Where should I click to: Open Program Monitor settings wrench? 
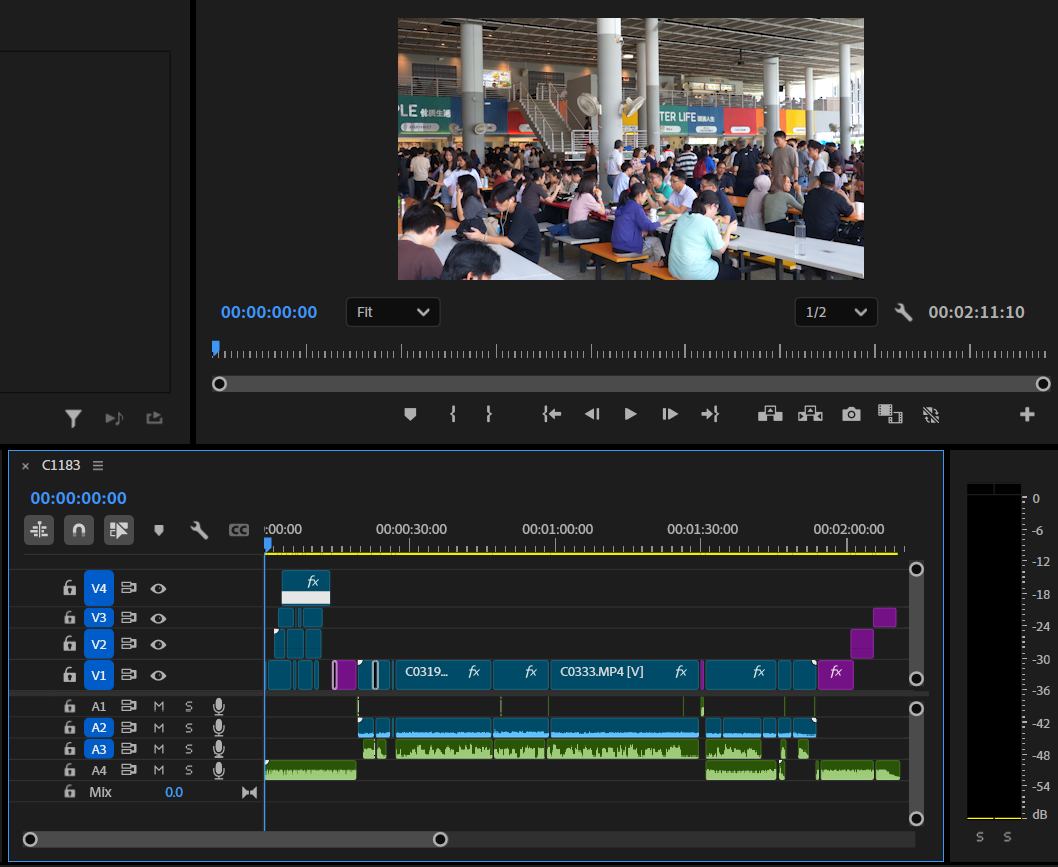click(903, 312)
